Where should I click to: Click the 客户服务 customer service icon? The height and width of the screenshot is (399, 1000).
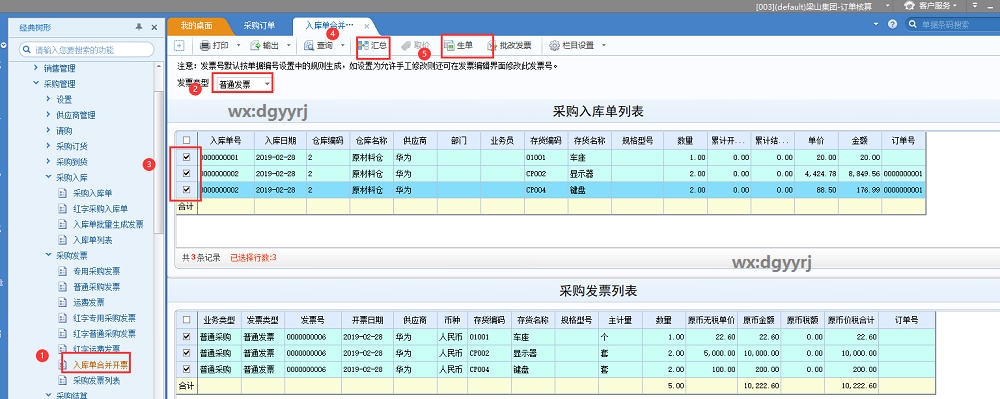pos(909,6)
